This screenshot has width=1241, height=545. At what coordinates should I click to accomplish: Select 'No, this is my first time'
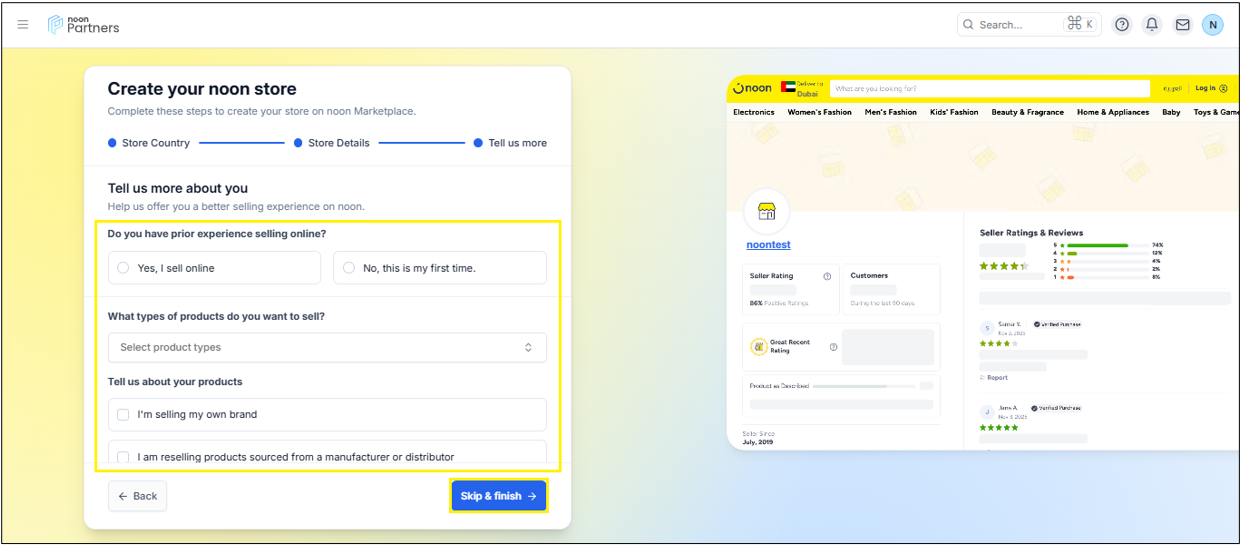click(x=349, y=268)
